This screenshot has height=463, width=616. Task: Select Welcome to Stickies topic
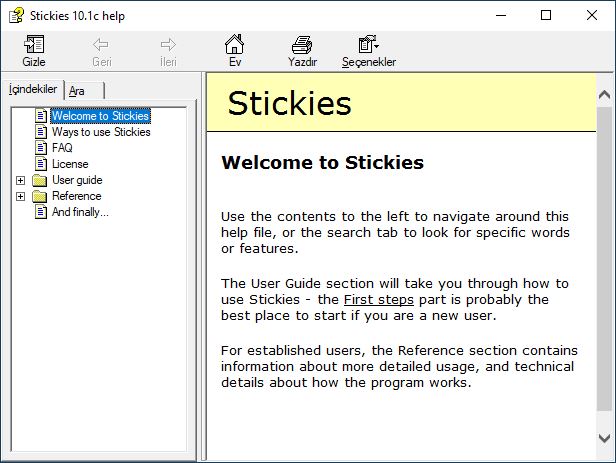coord(101,116)
